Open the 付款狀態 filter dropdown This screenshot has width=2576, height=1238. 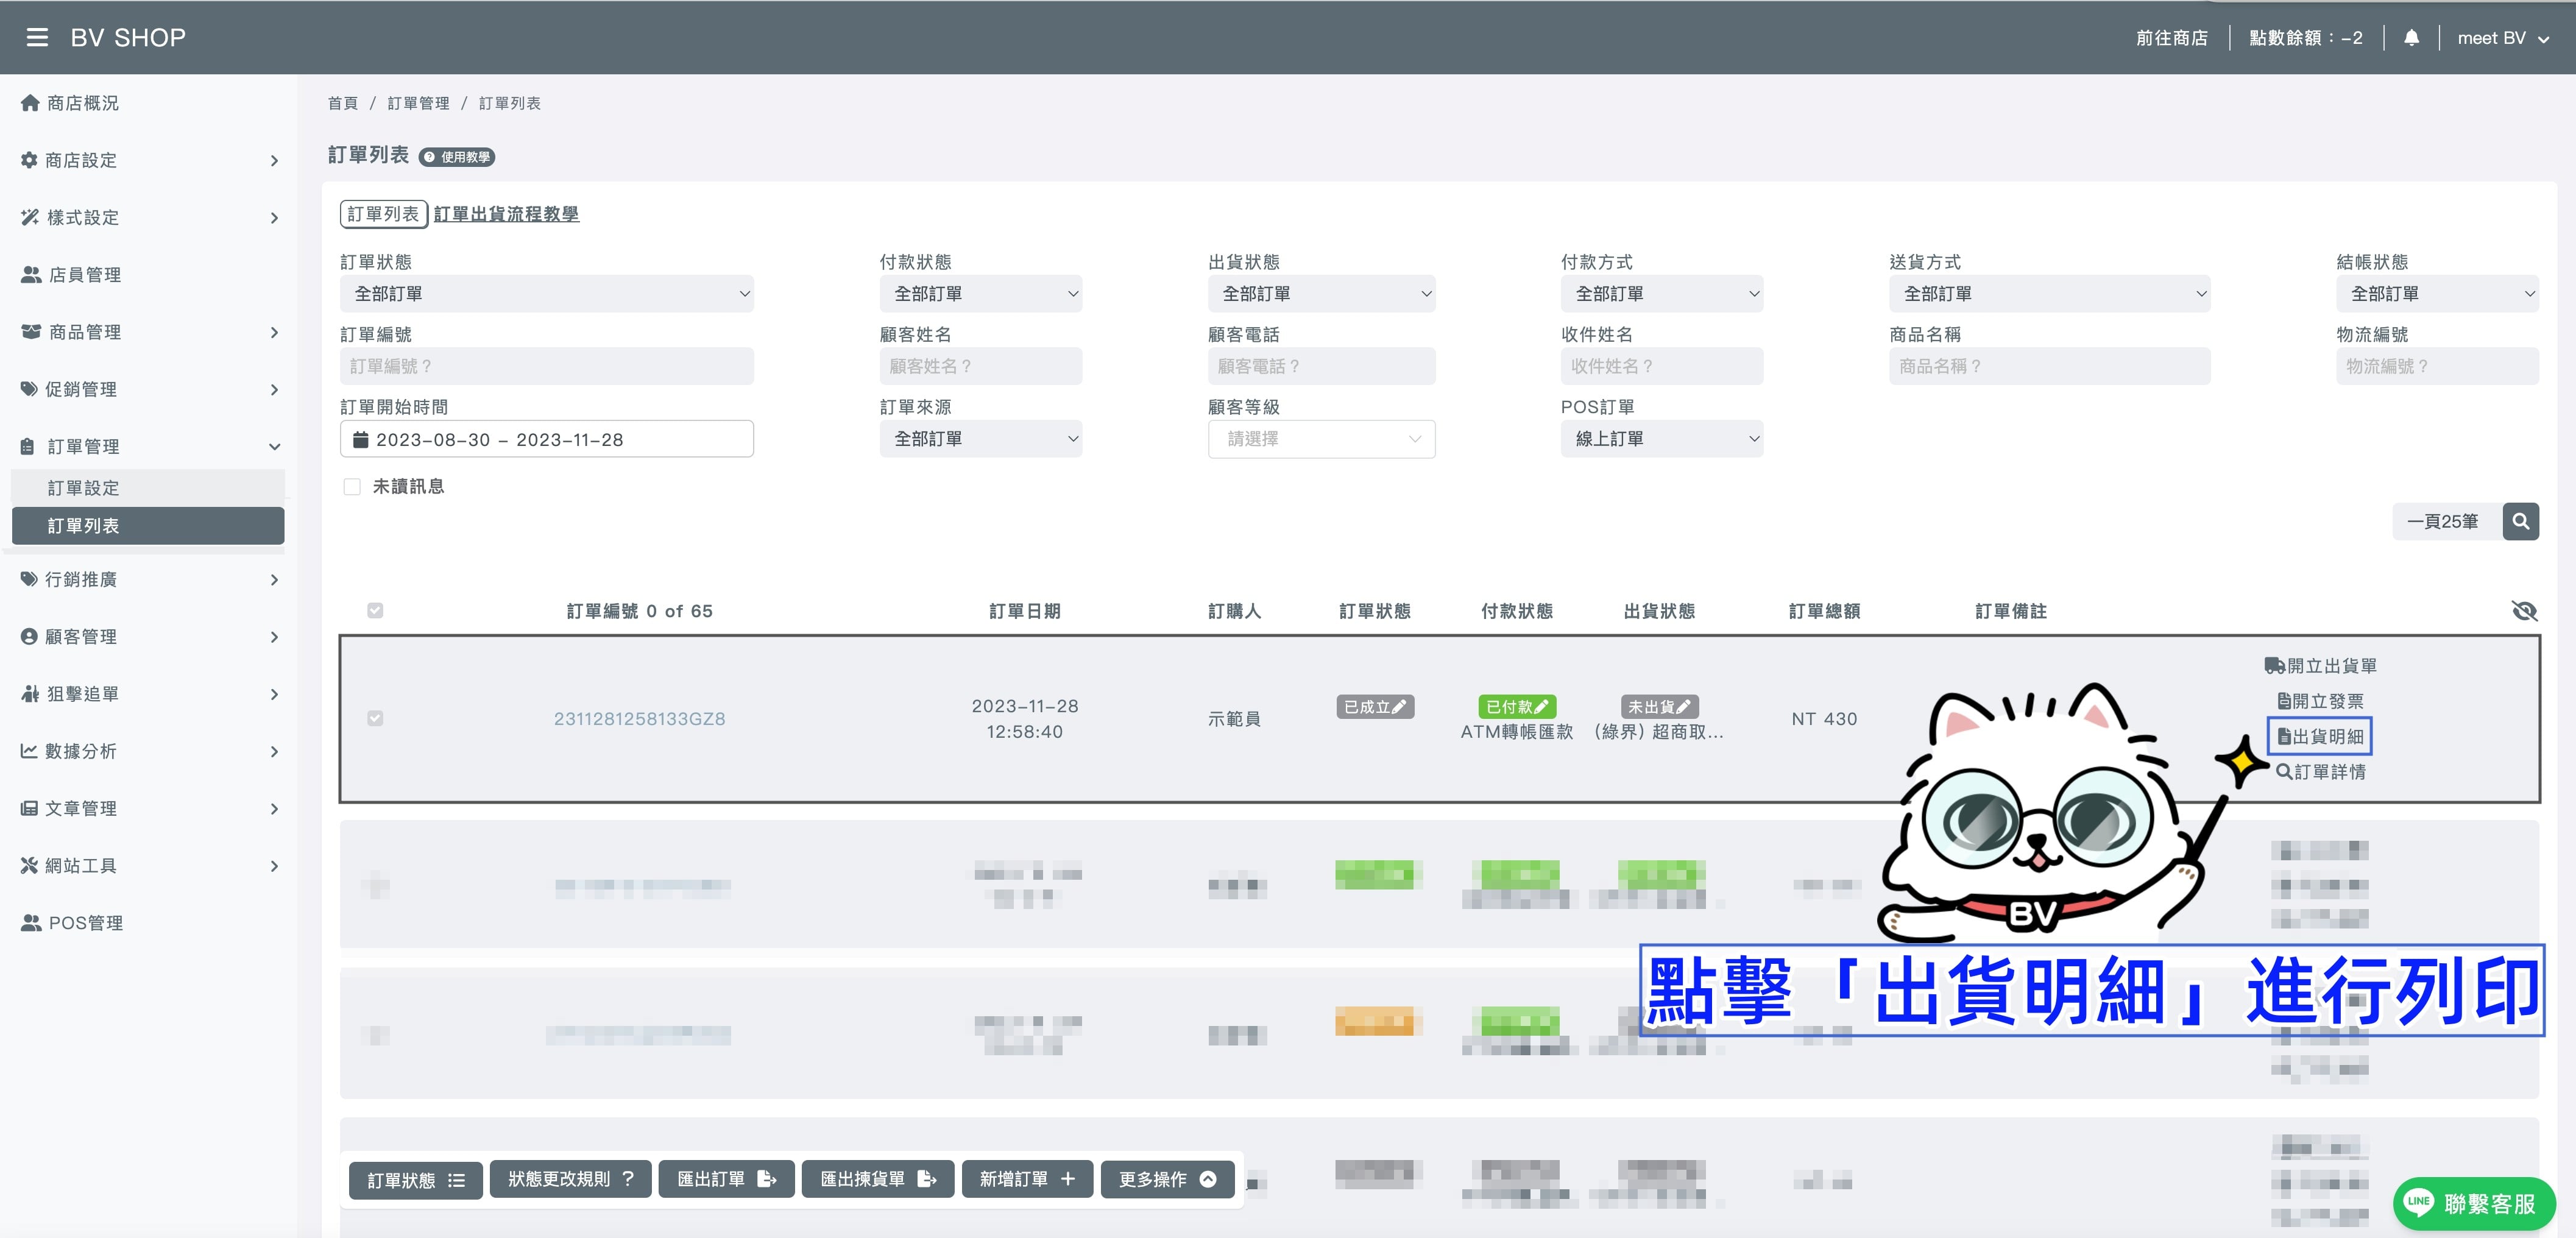(x=981, y=294)
